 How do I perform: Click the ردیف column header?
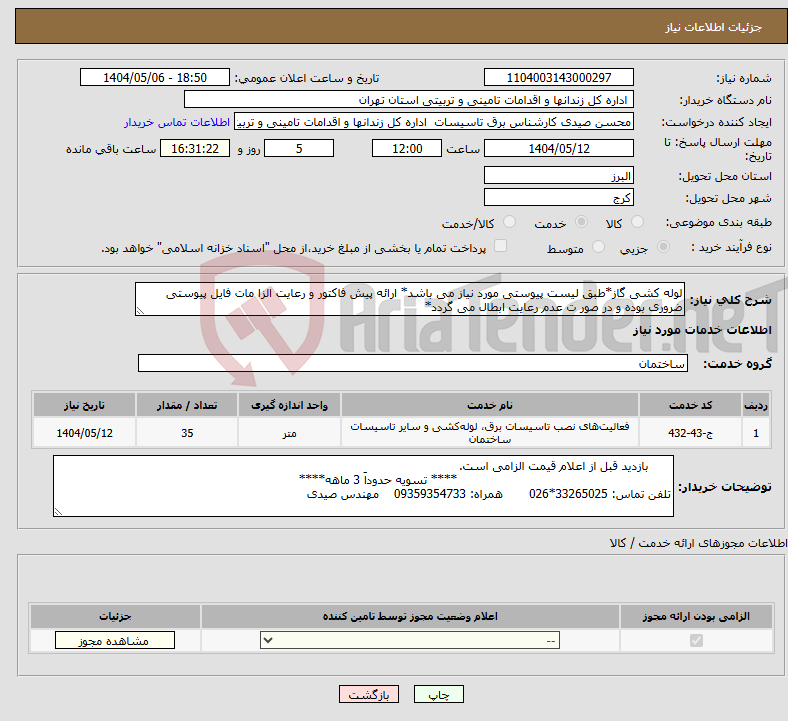[756, 405]
